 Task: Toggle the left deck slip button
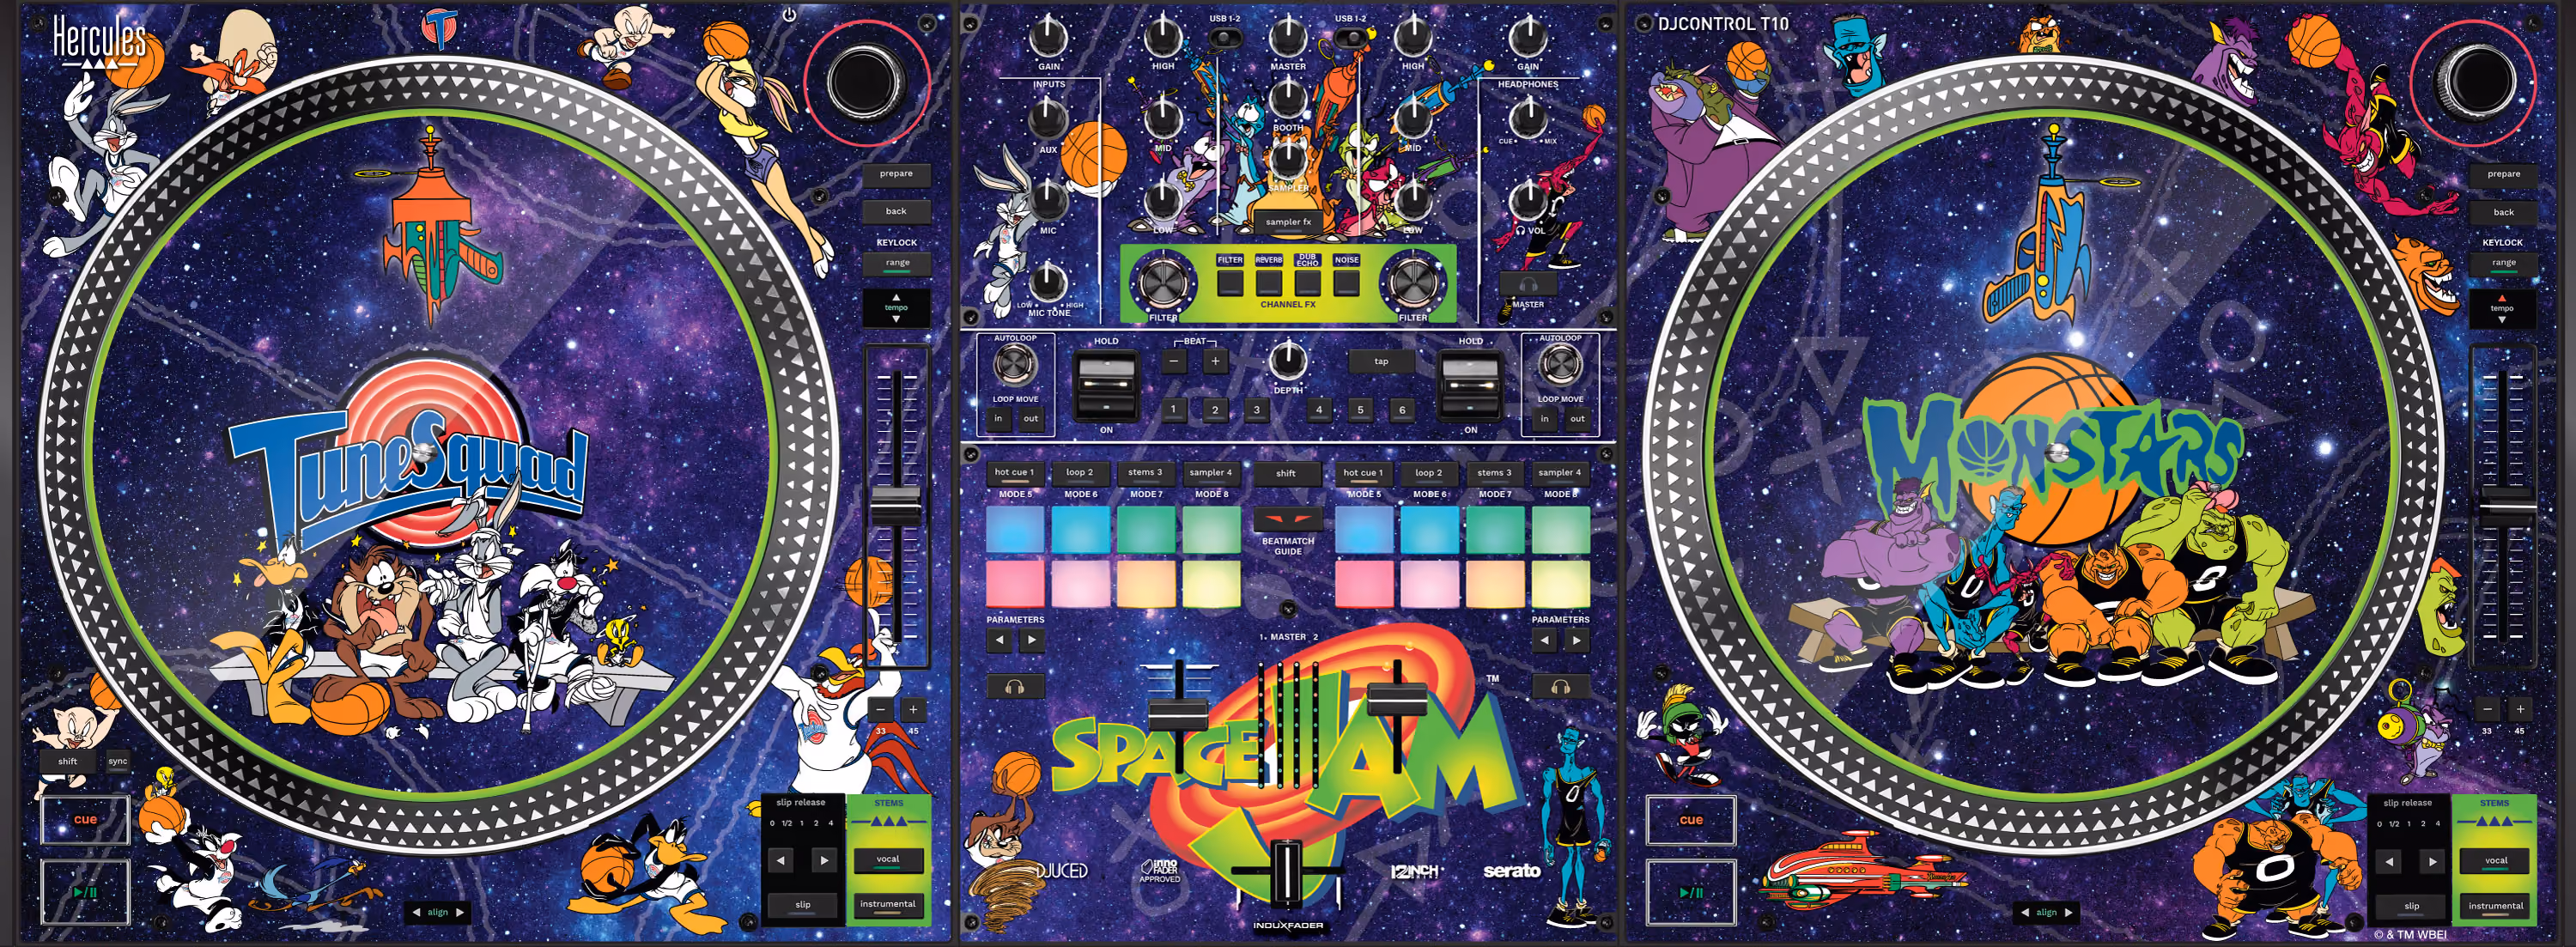tap(802, 904)
